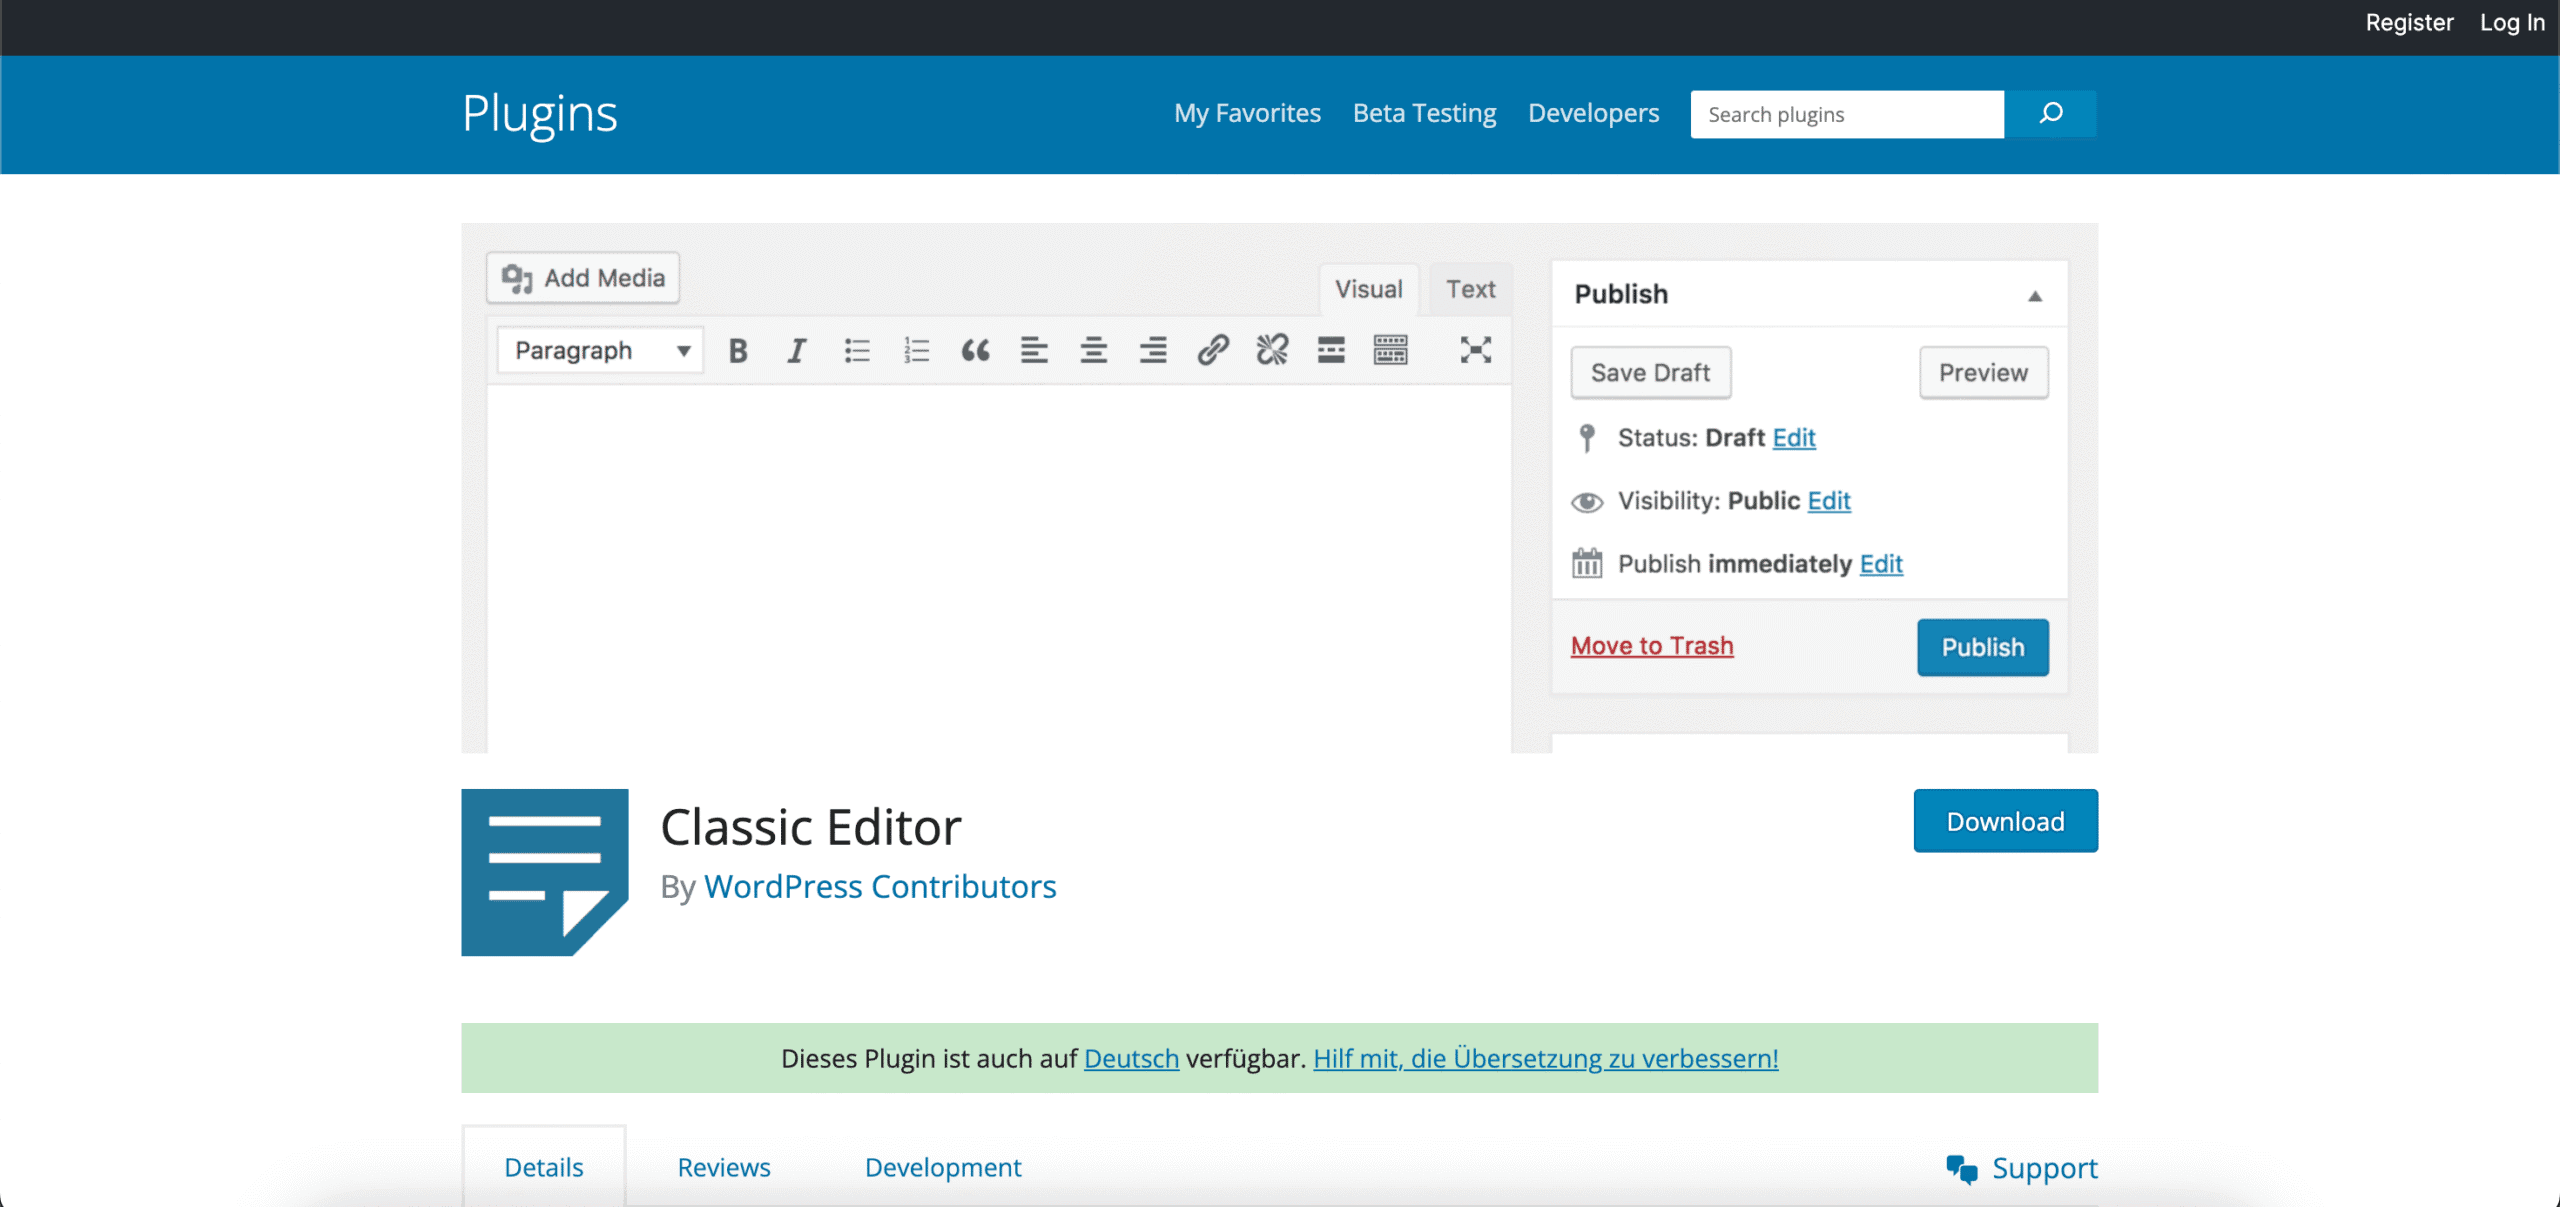
Task: Edit the Visibility: Public setting
Action: click(1828, 501)
